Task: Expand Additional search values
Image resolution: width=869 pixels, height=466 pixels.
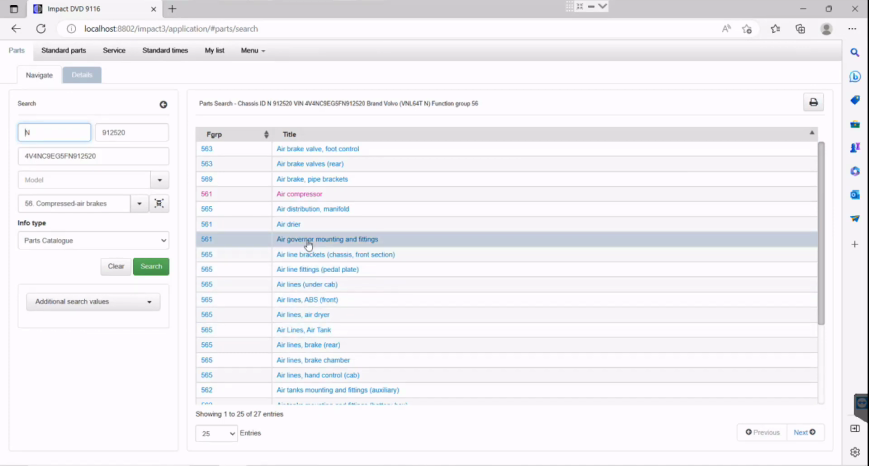Action: (x=93, y=302)
